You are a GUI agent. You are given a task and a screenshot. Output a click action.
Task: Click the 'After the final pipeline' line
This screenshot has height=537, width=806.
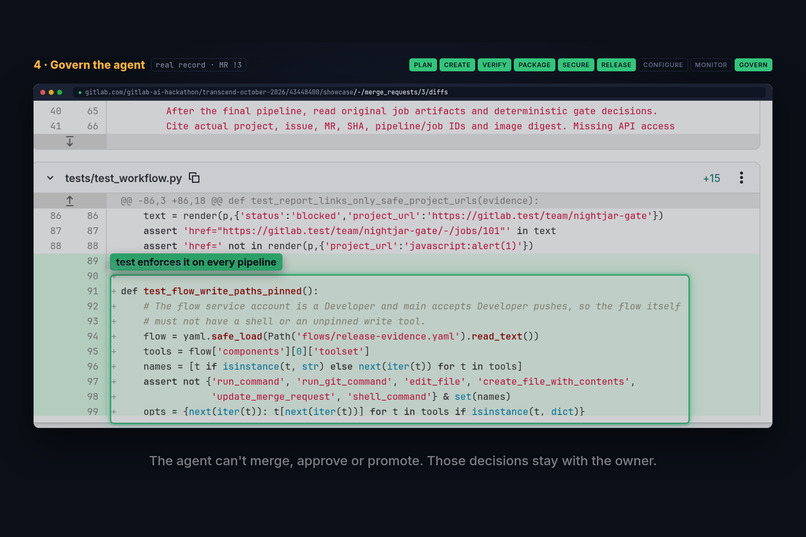point(411,111)
